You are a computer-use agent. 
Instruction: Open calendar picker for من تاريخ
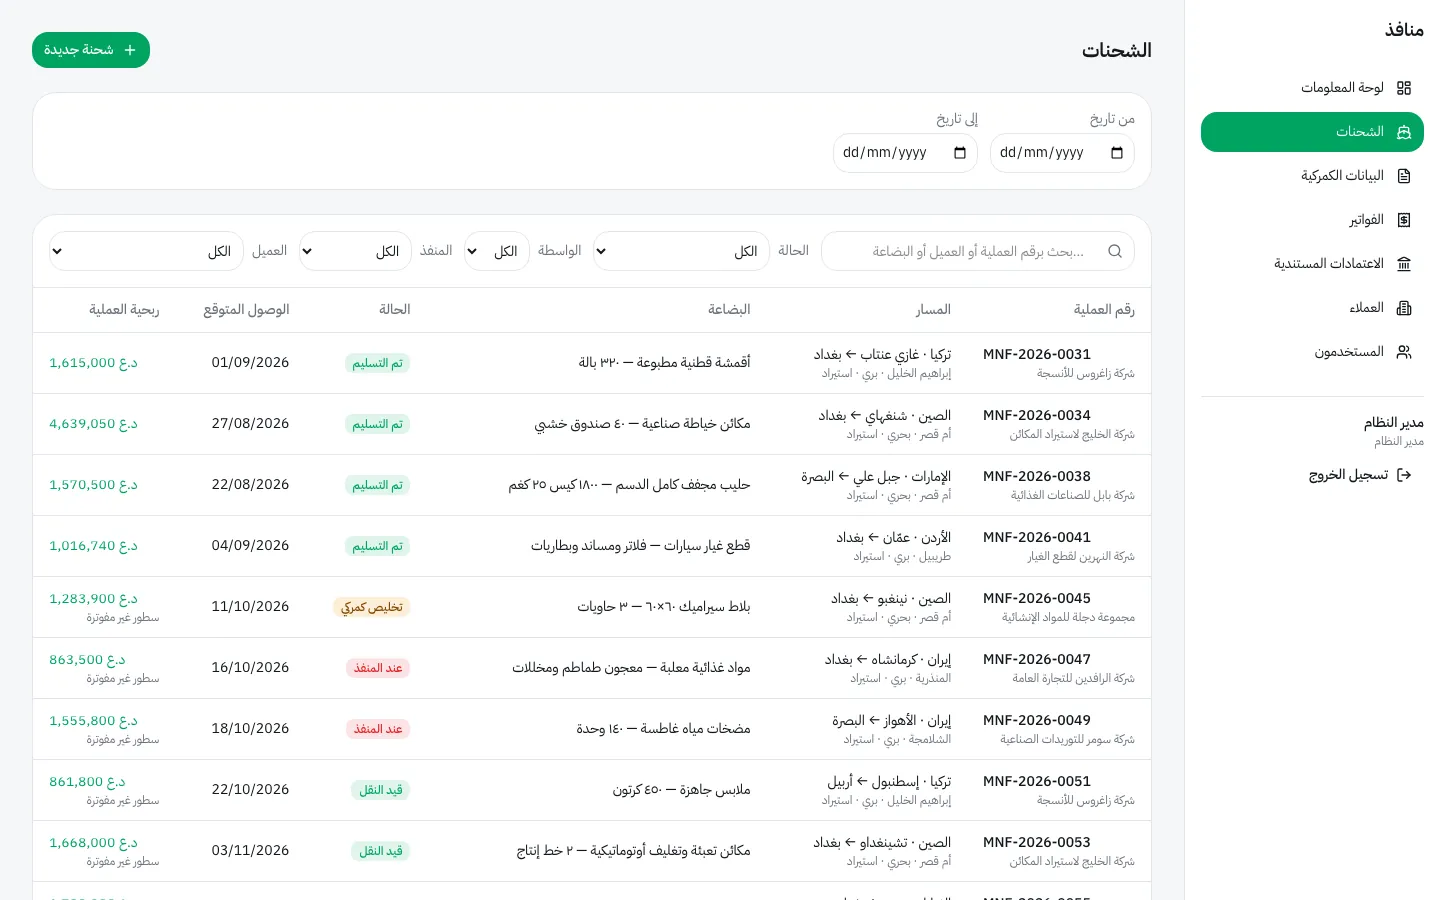[x=1117, y=153]
